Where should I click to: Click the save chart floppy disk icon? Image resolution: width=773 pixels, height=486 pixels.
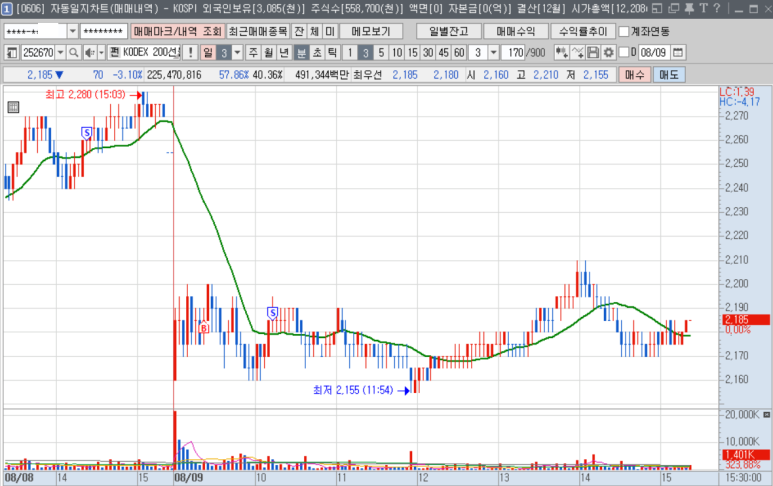(x=593, y=52)
